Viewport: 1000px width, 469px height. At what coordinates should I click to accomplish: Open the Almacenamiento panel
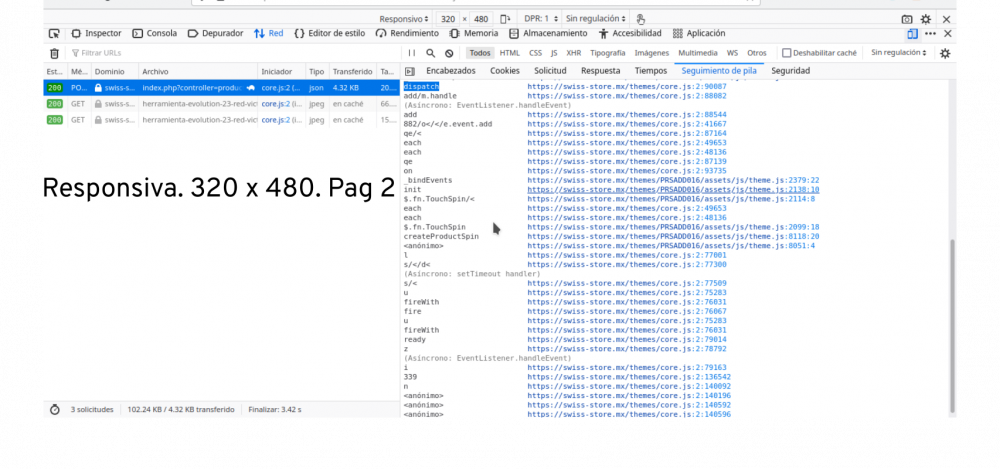(x=548, y=33)
